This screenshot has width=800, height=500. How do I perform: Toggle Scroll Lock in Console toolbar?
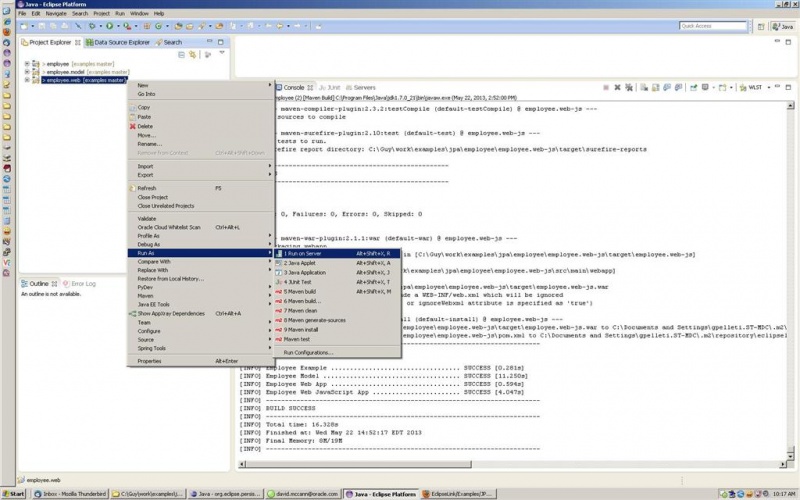pyautogui.click(x=656, y=88)
